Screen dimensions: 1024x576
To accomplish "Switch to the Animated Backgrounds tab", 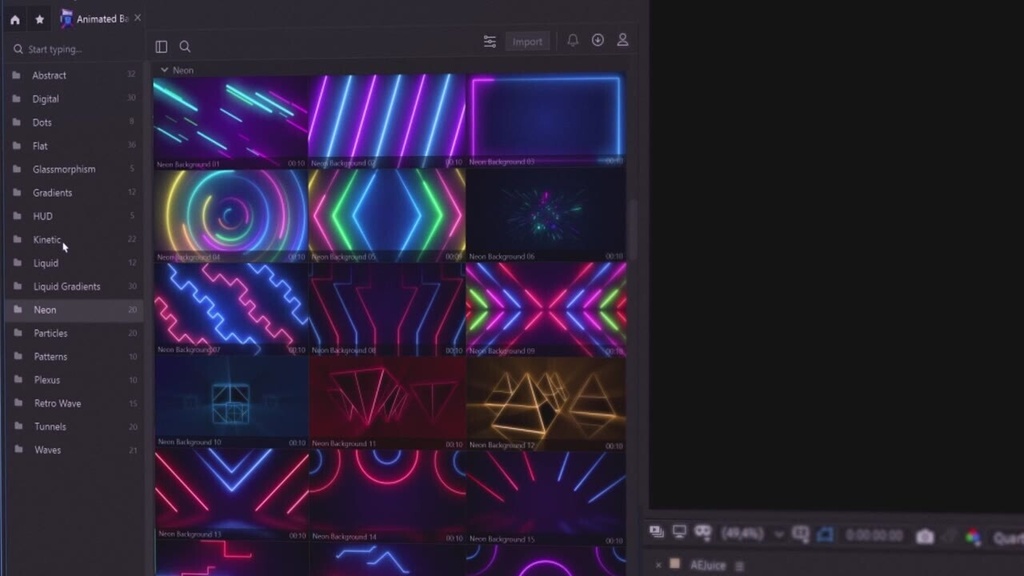I will pos(95,19).
